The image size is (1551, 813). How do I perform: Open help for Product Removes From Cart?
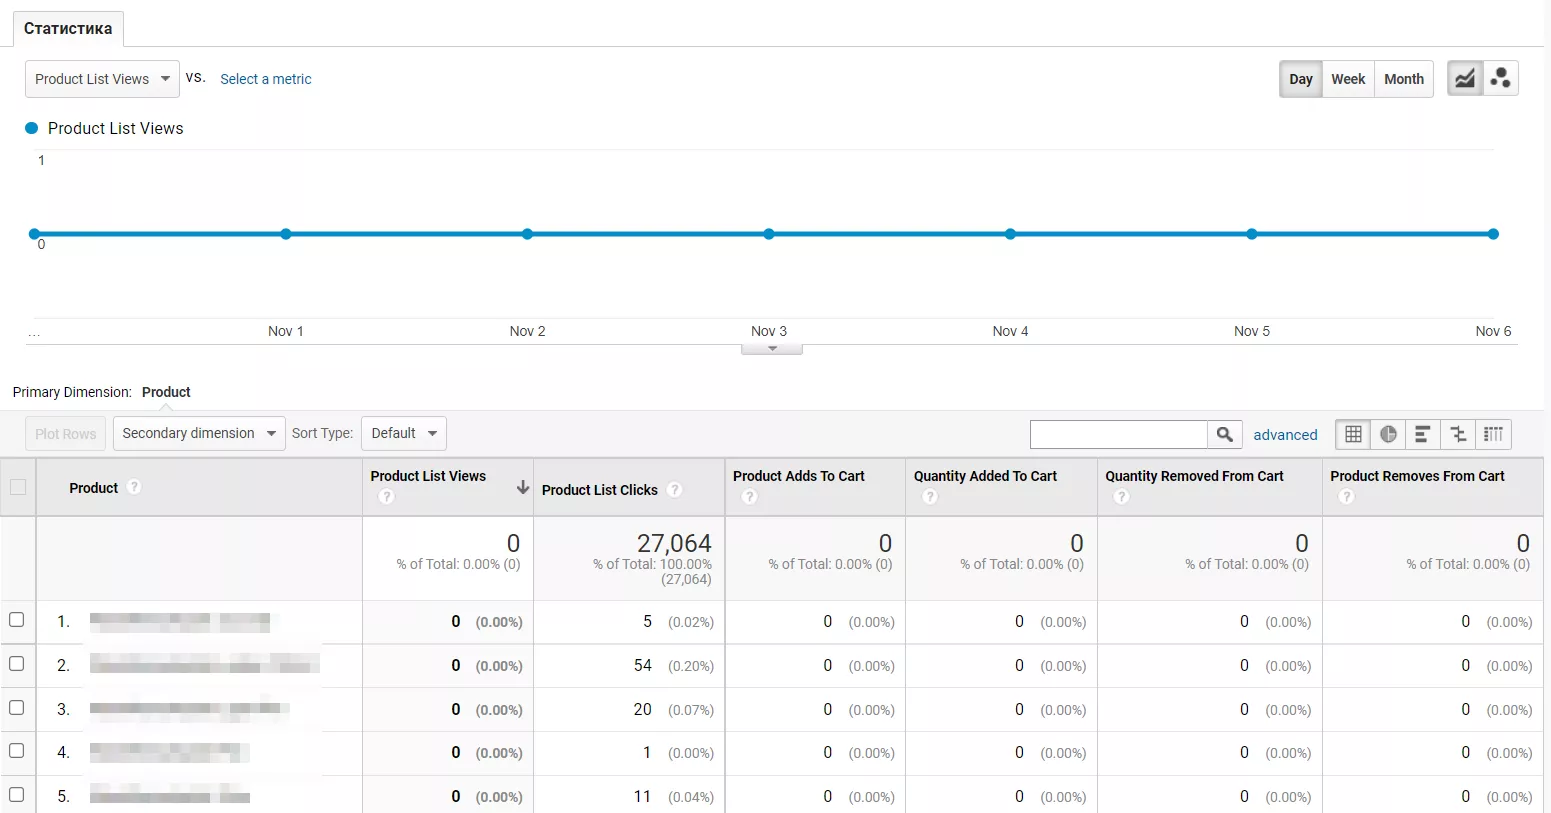[x=1347, y=497]
